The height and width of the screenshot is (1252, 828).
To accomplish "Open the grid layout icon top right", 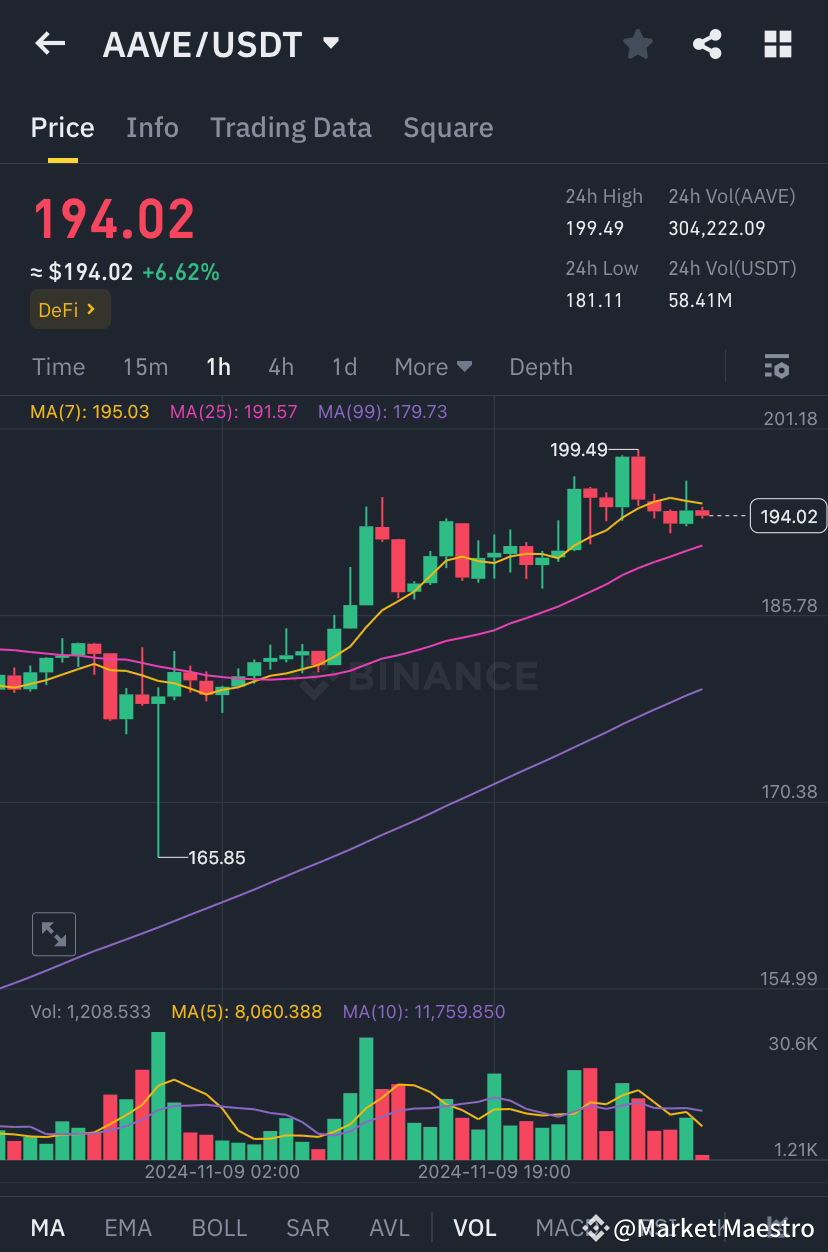I will point(777,43).
